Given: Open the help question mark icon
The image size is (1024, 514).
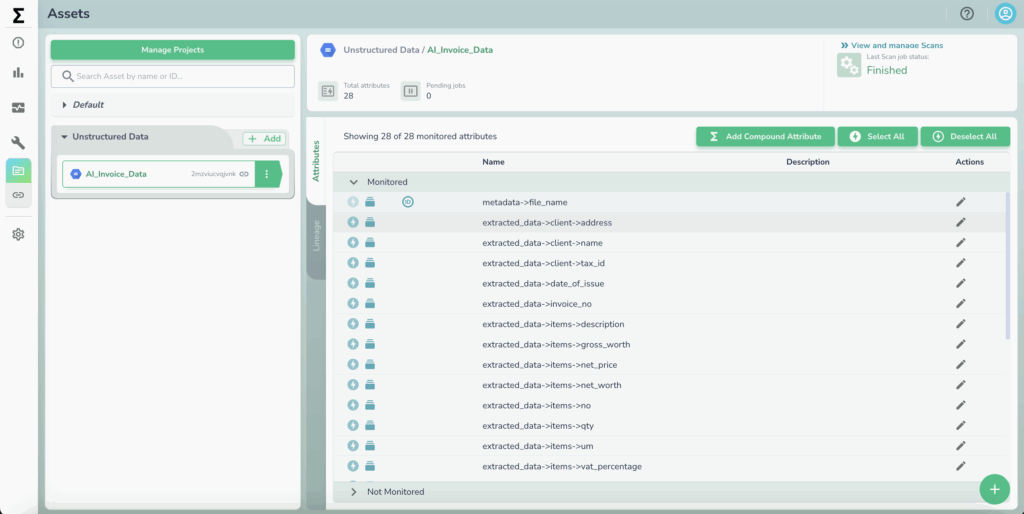Looking at the screenshot, I should [x=966, y=14].
